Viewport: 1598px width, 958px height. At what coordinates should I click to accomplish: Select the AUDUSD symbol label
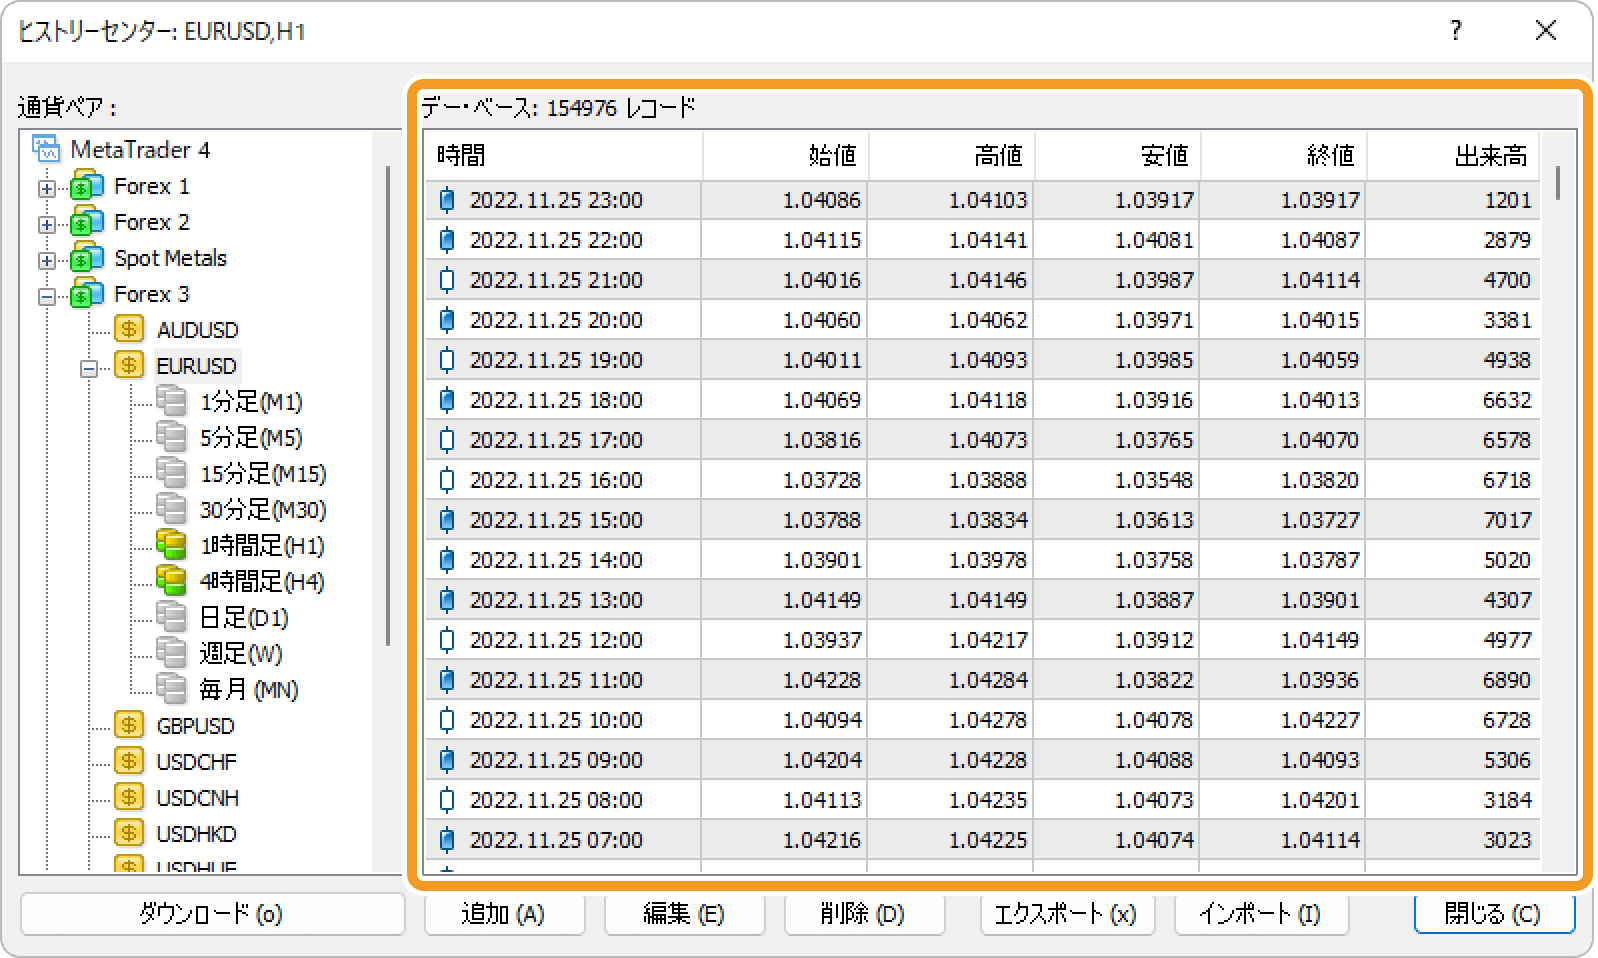tap(198, 330)
